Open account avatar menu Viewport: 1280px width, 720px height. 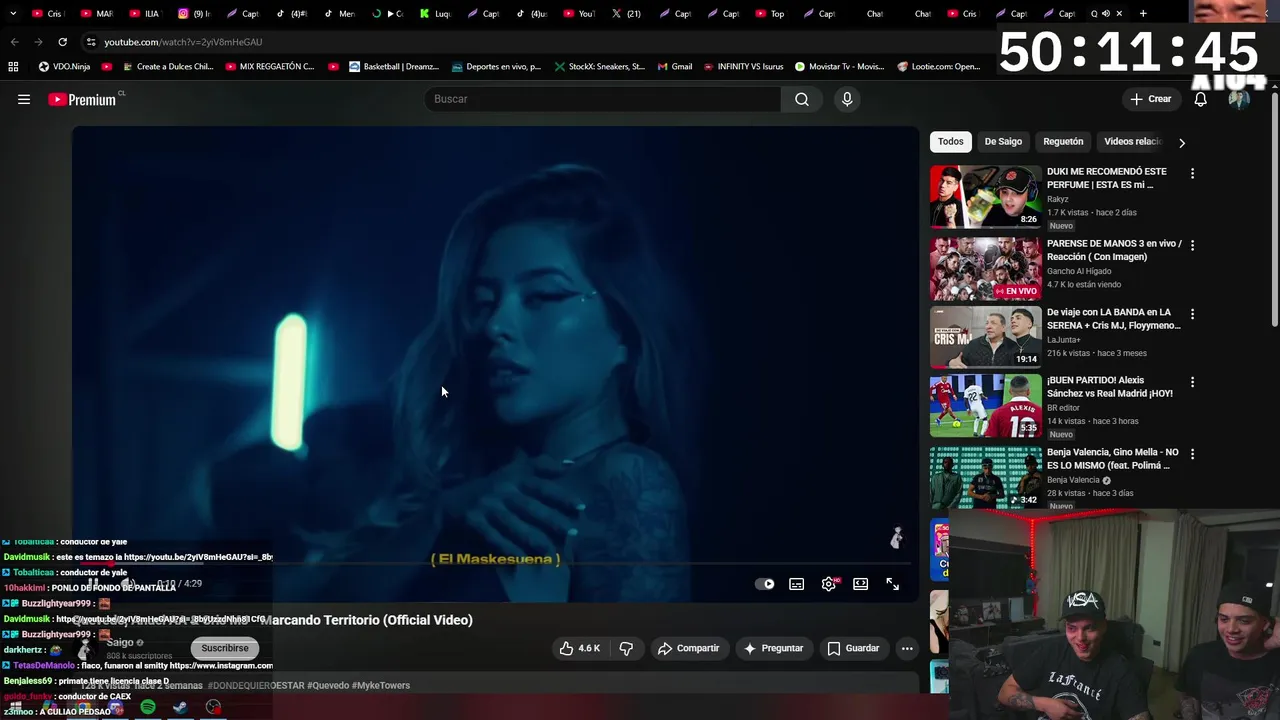[1239, 99]
